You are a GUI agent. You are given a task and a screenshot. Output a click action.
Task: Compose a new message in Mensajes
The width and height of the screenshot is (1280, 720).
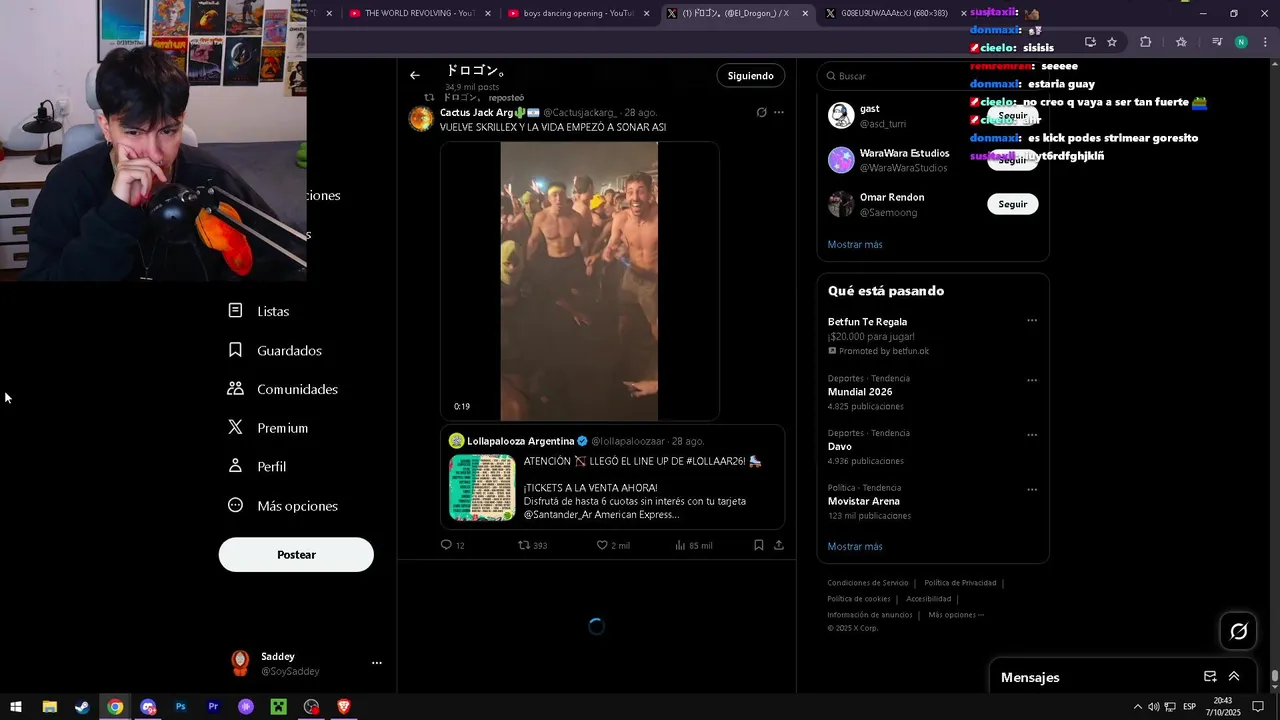[1210, 677]
